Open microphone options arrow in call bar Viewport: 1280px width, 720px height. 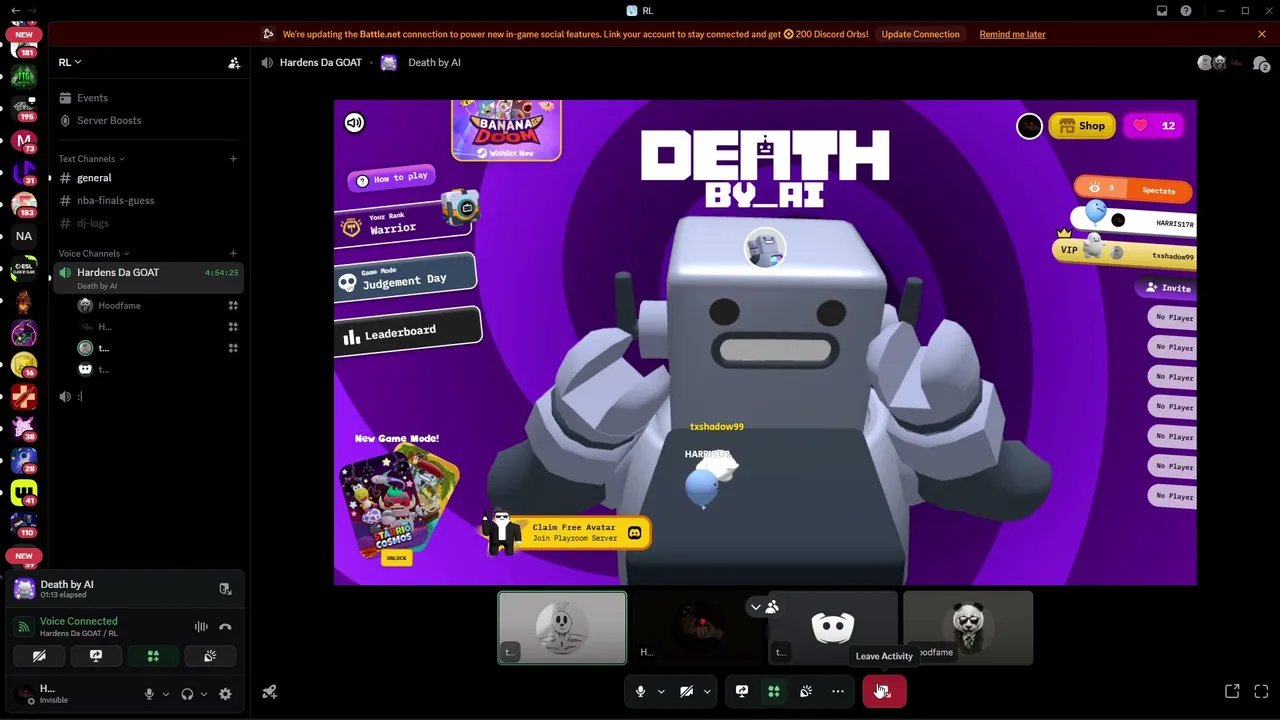(661, 691)
